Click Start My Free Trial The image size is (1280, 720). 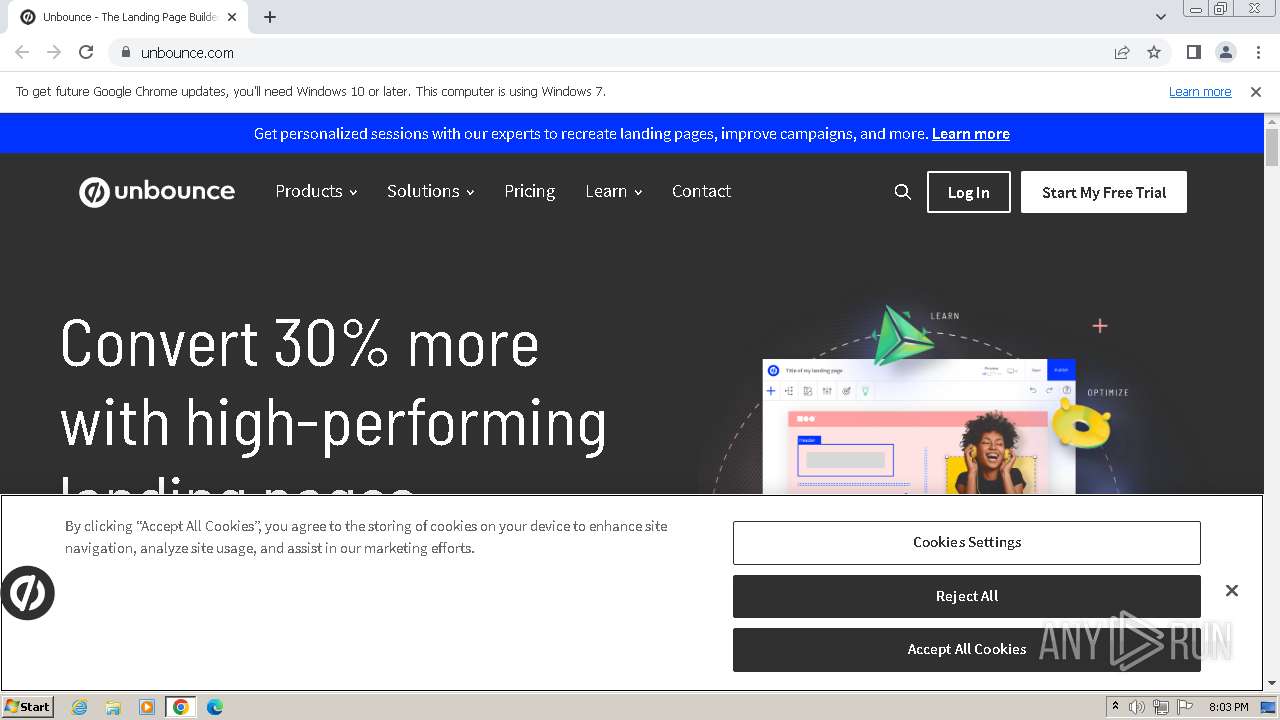1104,192
